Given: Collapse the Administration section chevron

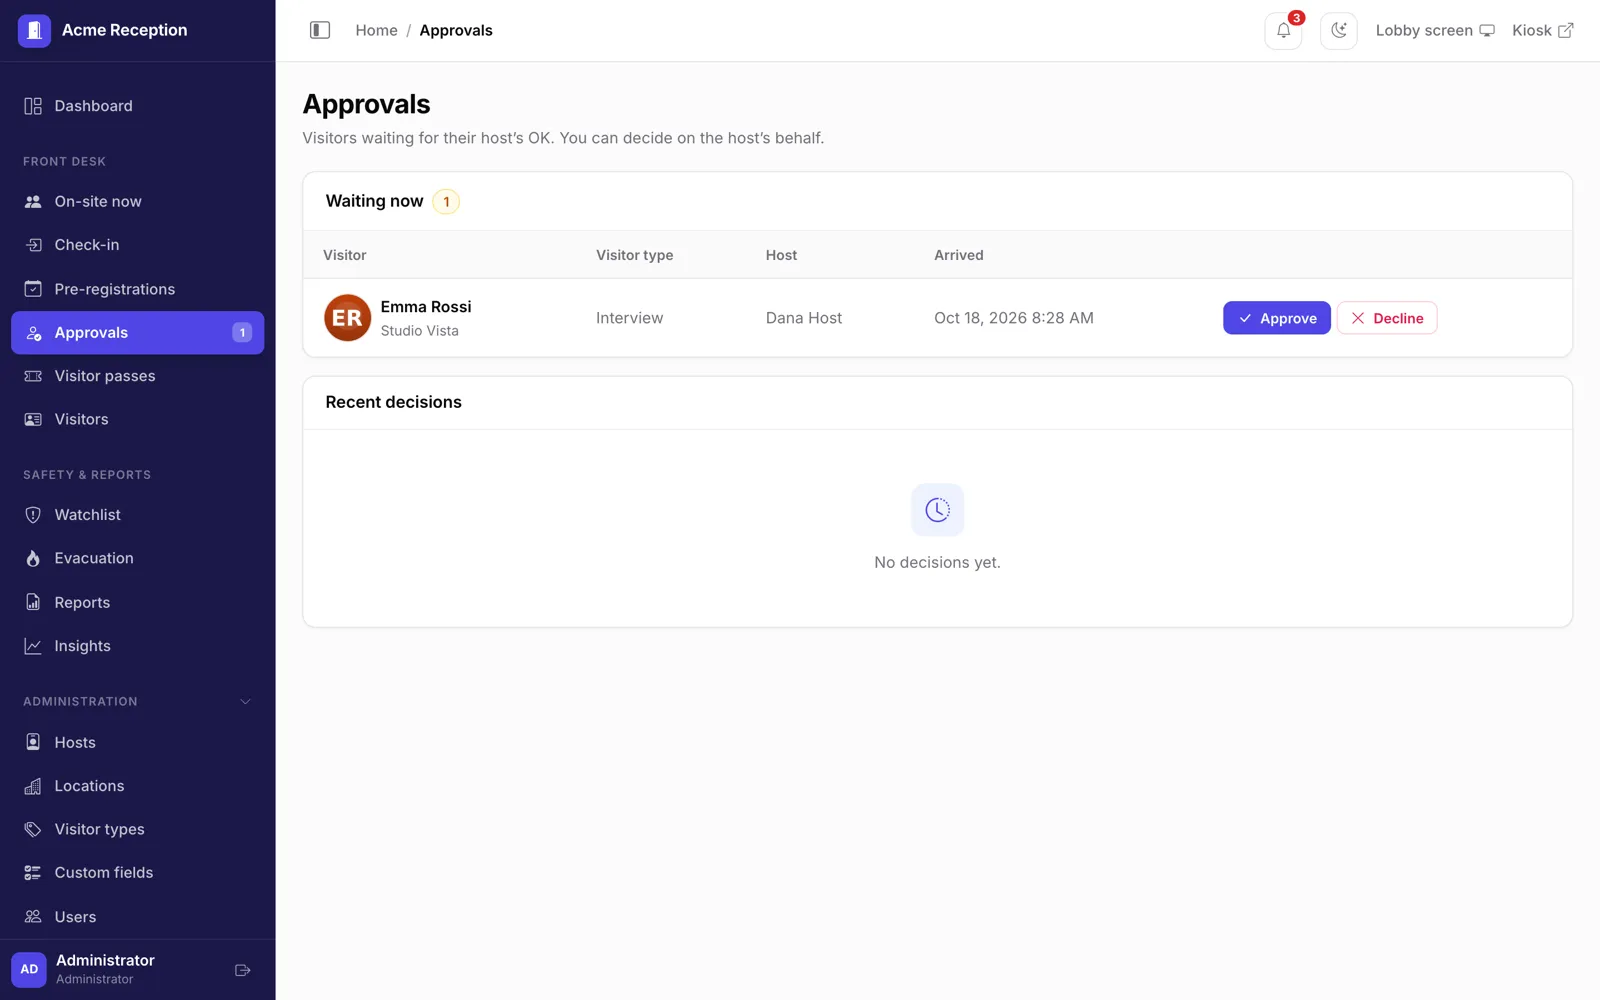Looking at the screenshot, I should pos(245,702).
